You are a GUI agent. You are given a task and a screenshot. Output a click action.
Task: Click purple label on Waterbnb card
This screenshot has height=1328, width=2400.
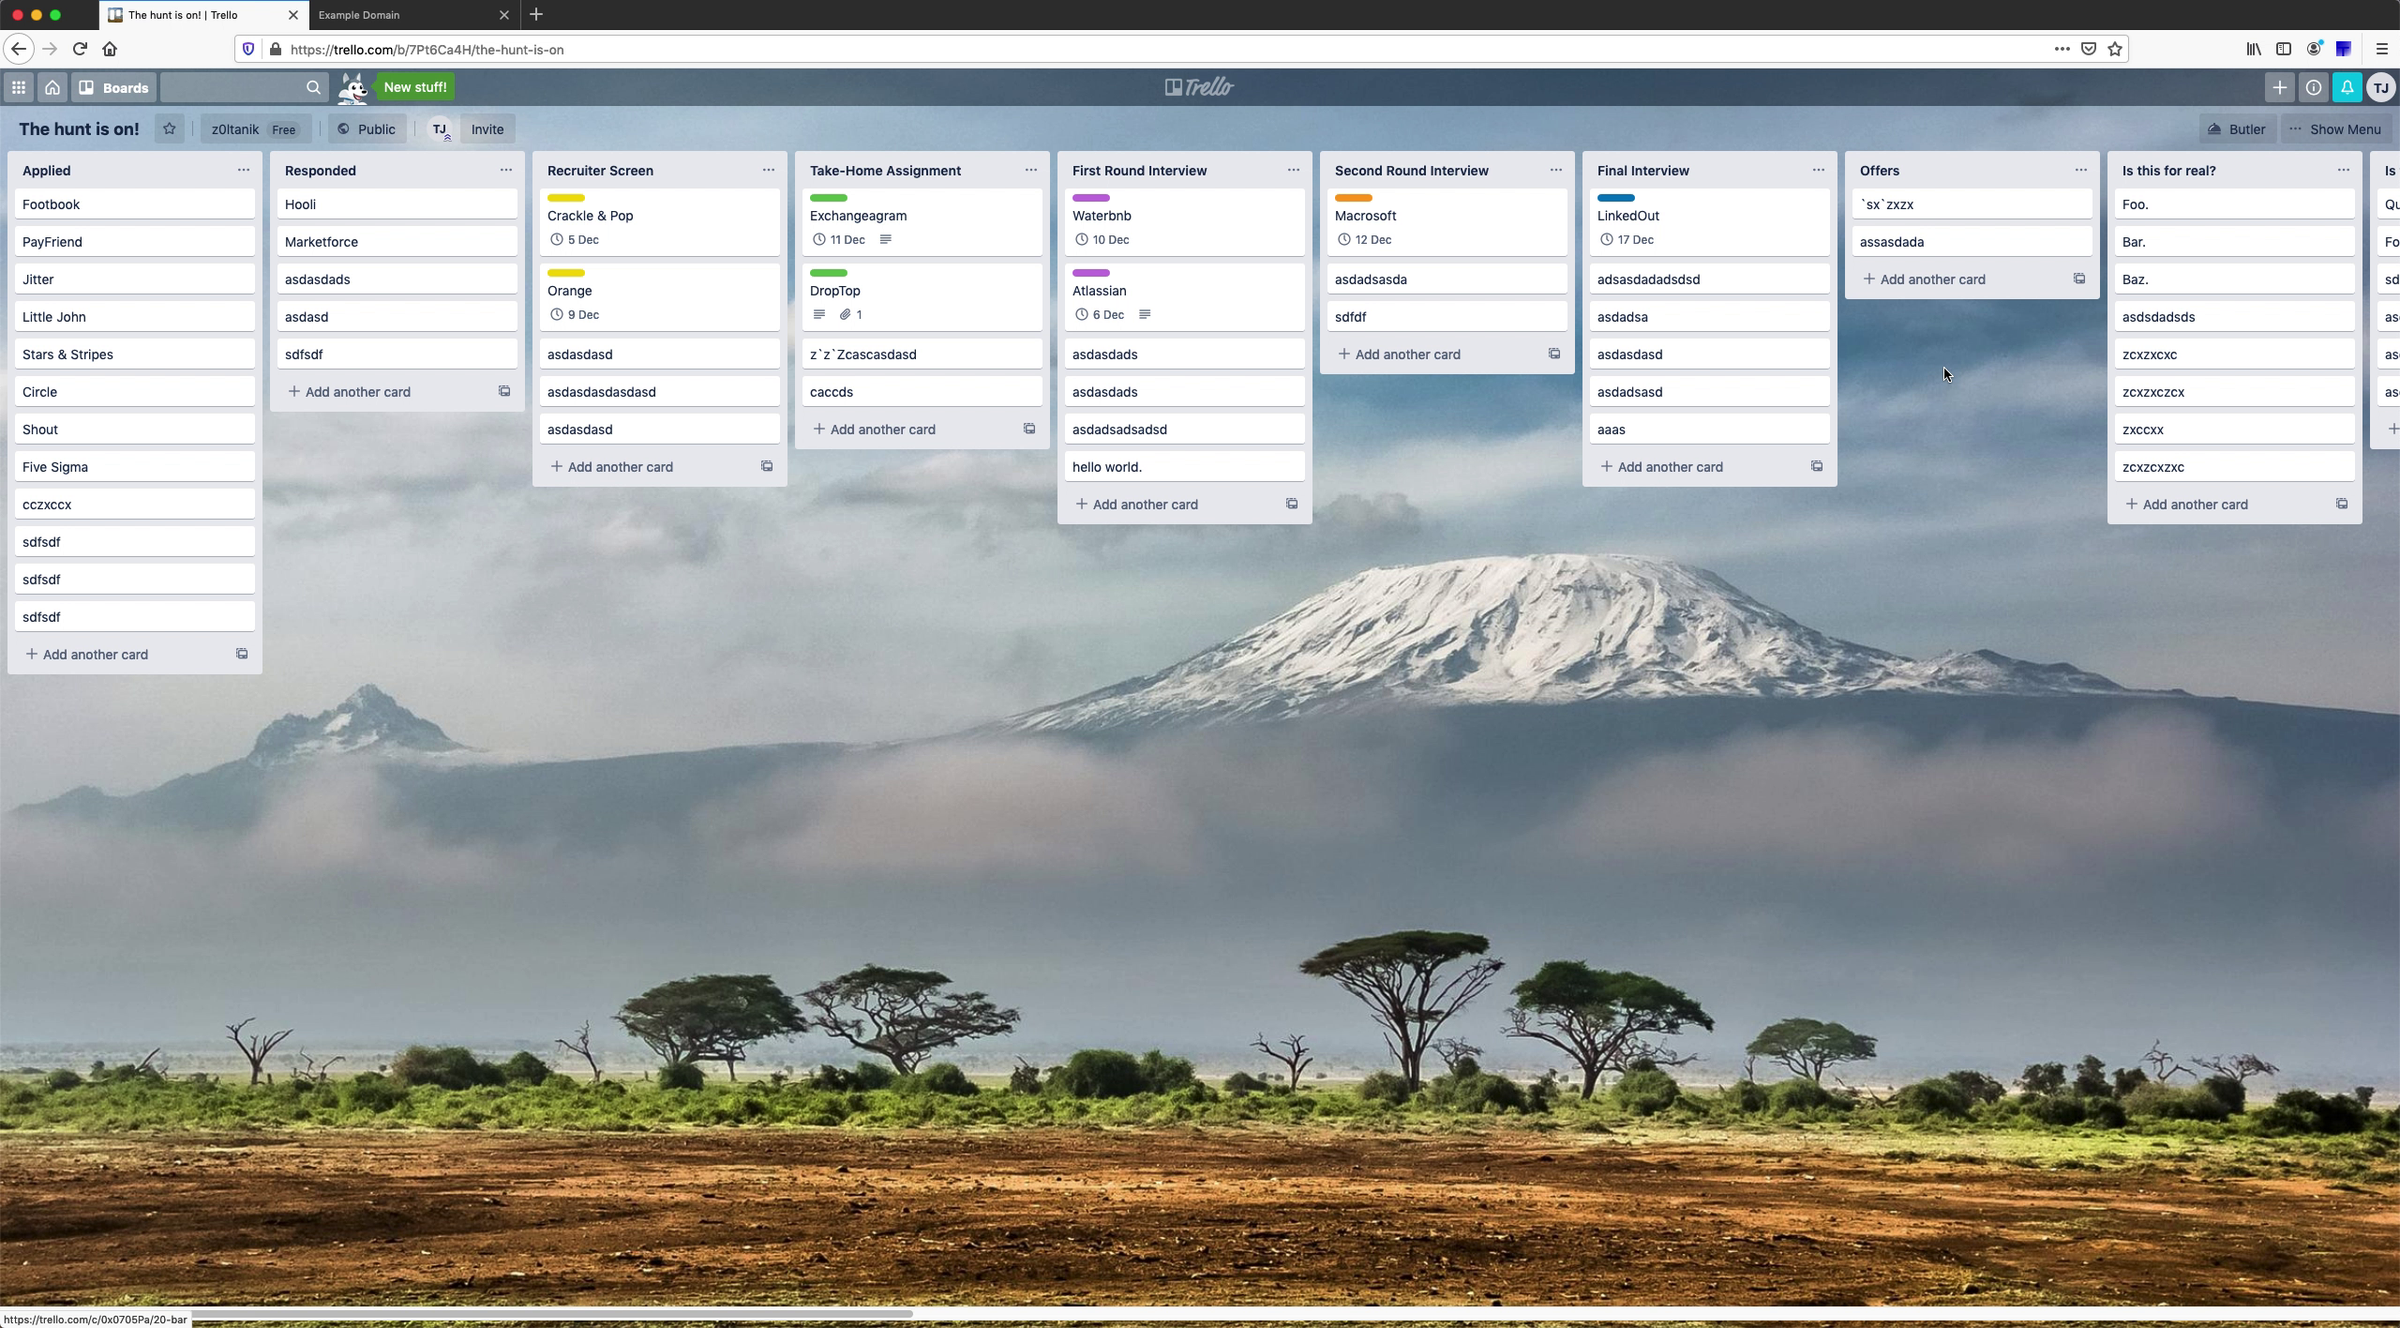click(1091, 198)
